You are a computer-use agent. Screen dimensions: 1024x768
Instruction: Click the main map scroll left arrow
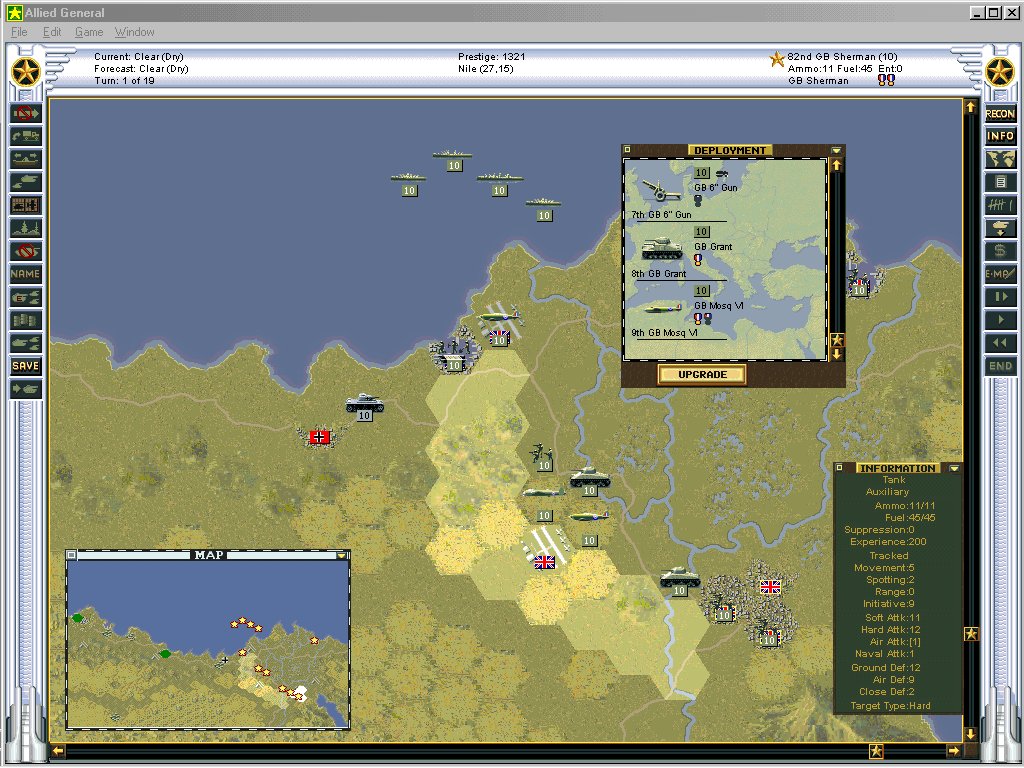pos(58,751)
